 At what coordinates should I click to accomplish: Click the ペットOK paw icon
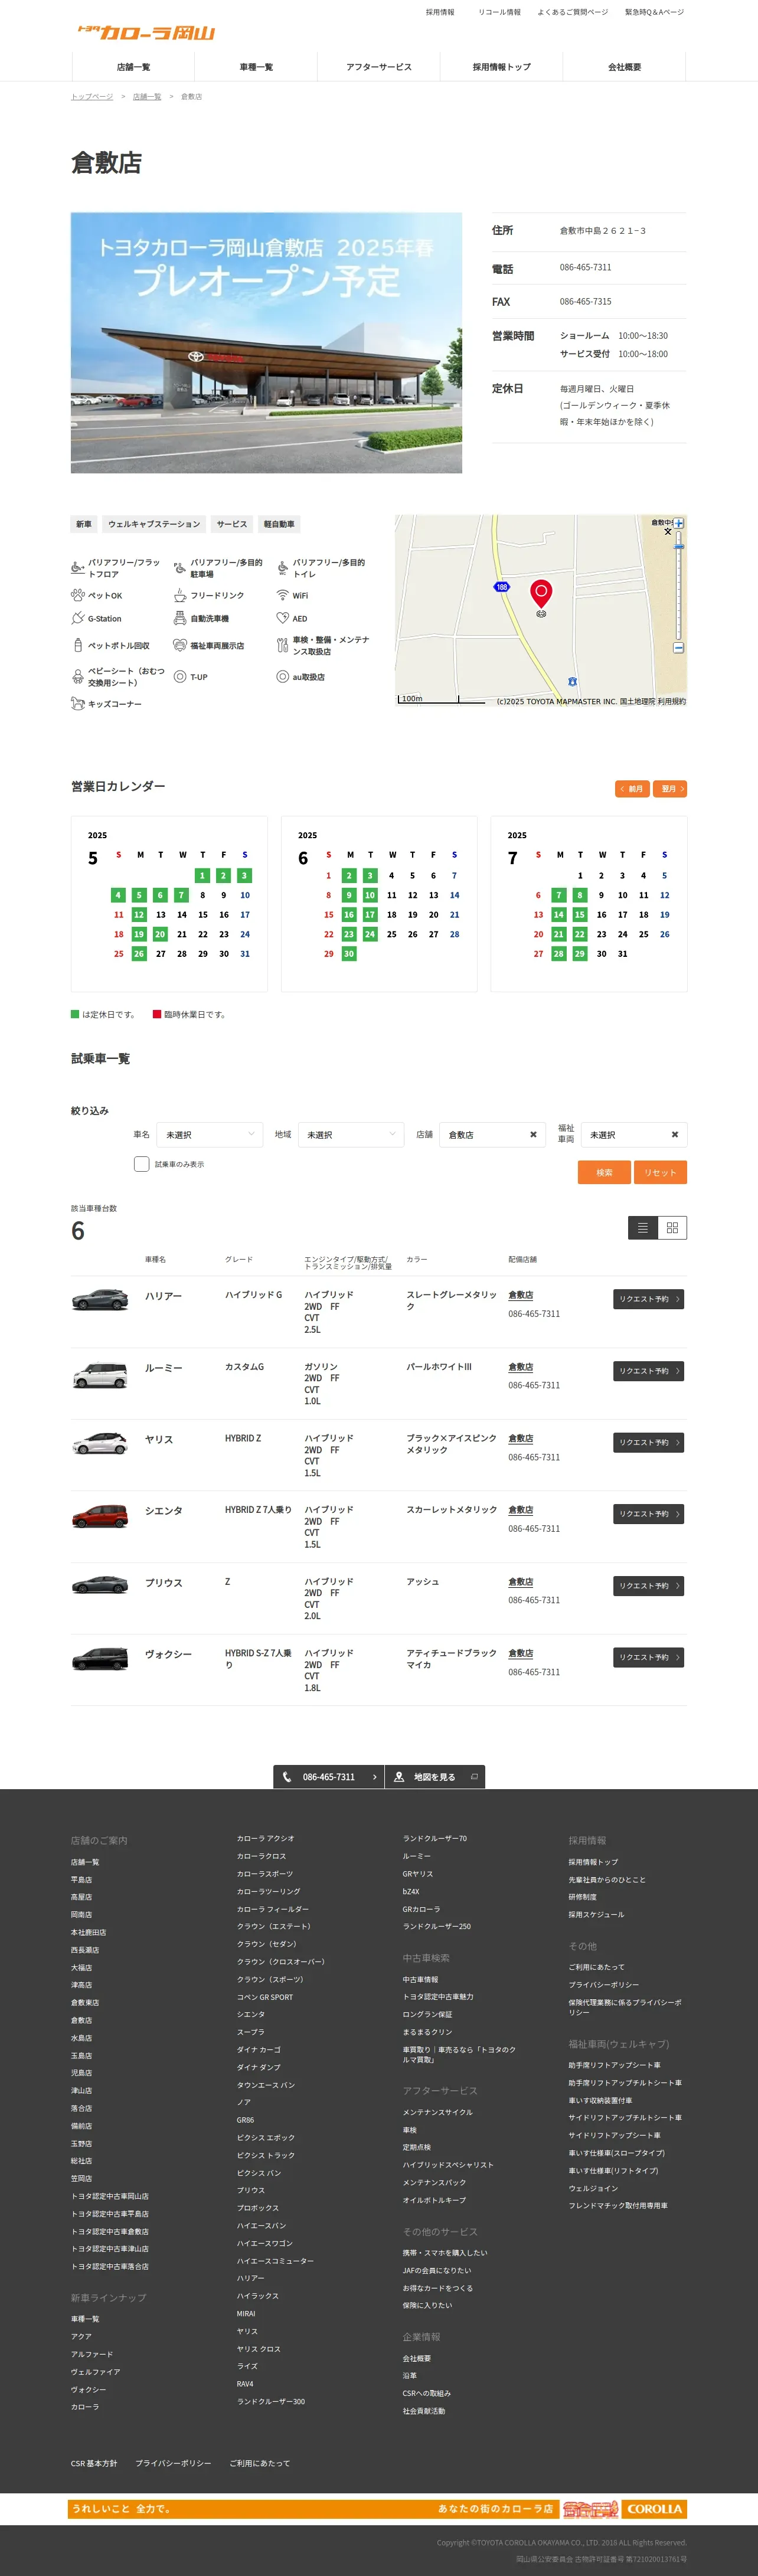point(77,595)
